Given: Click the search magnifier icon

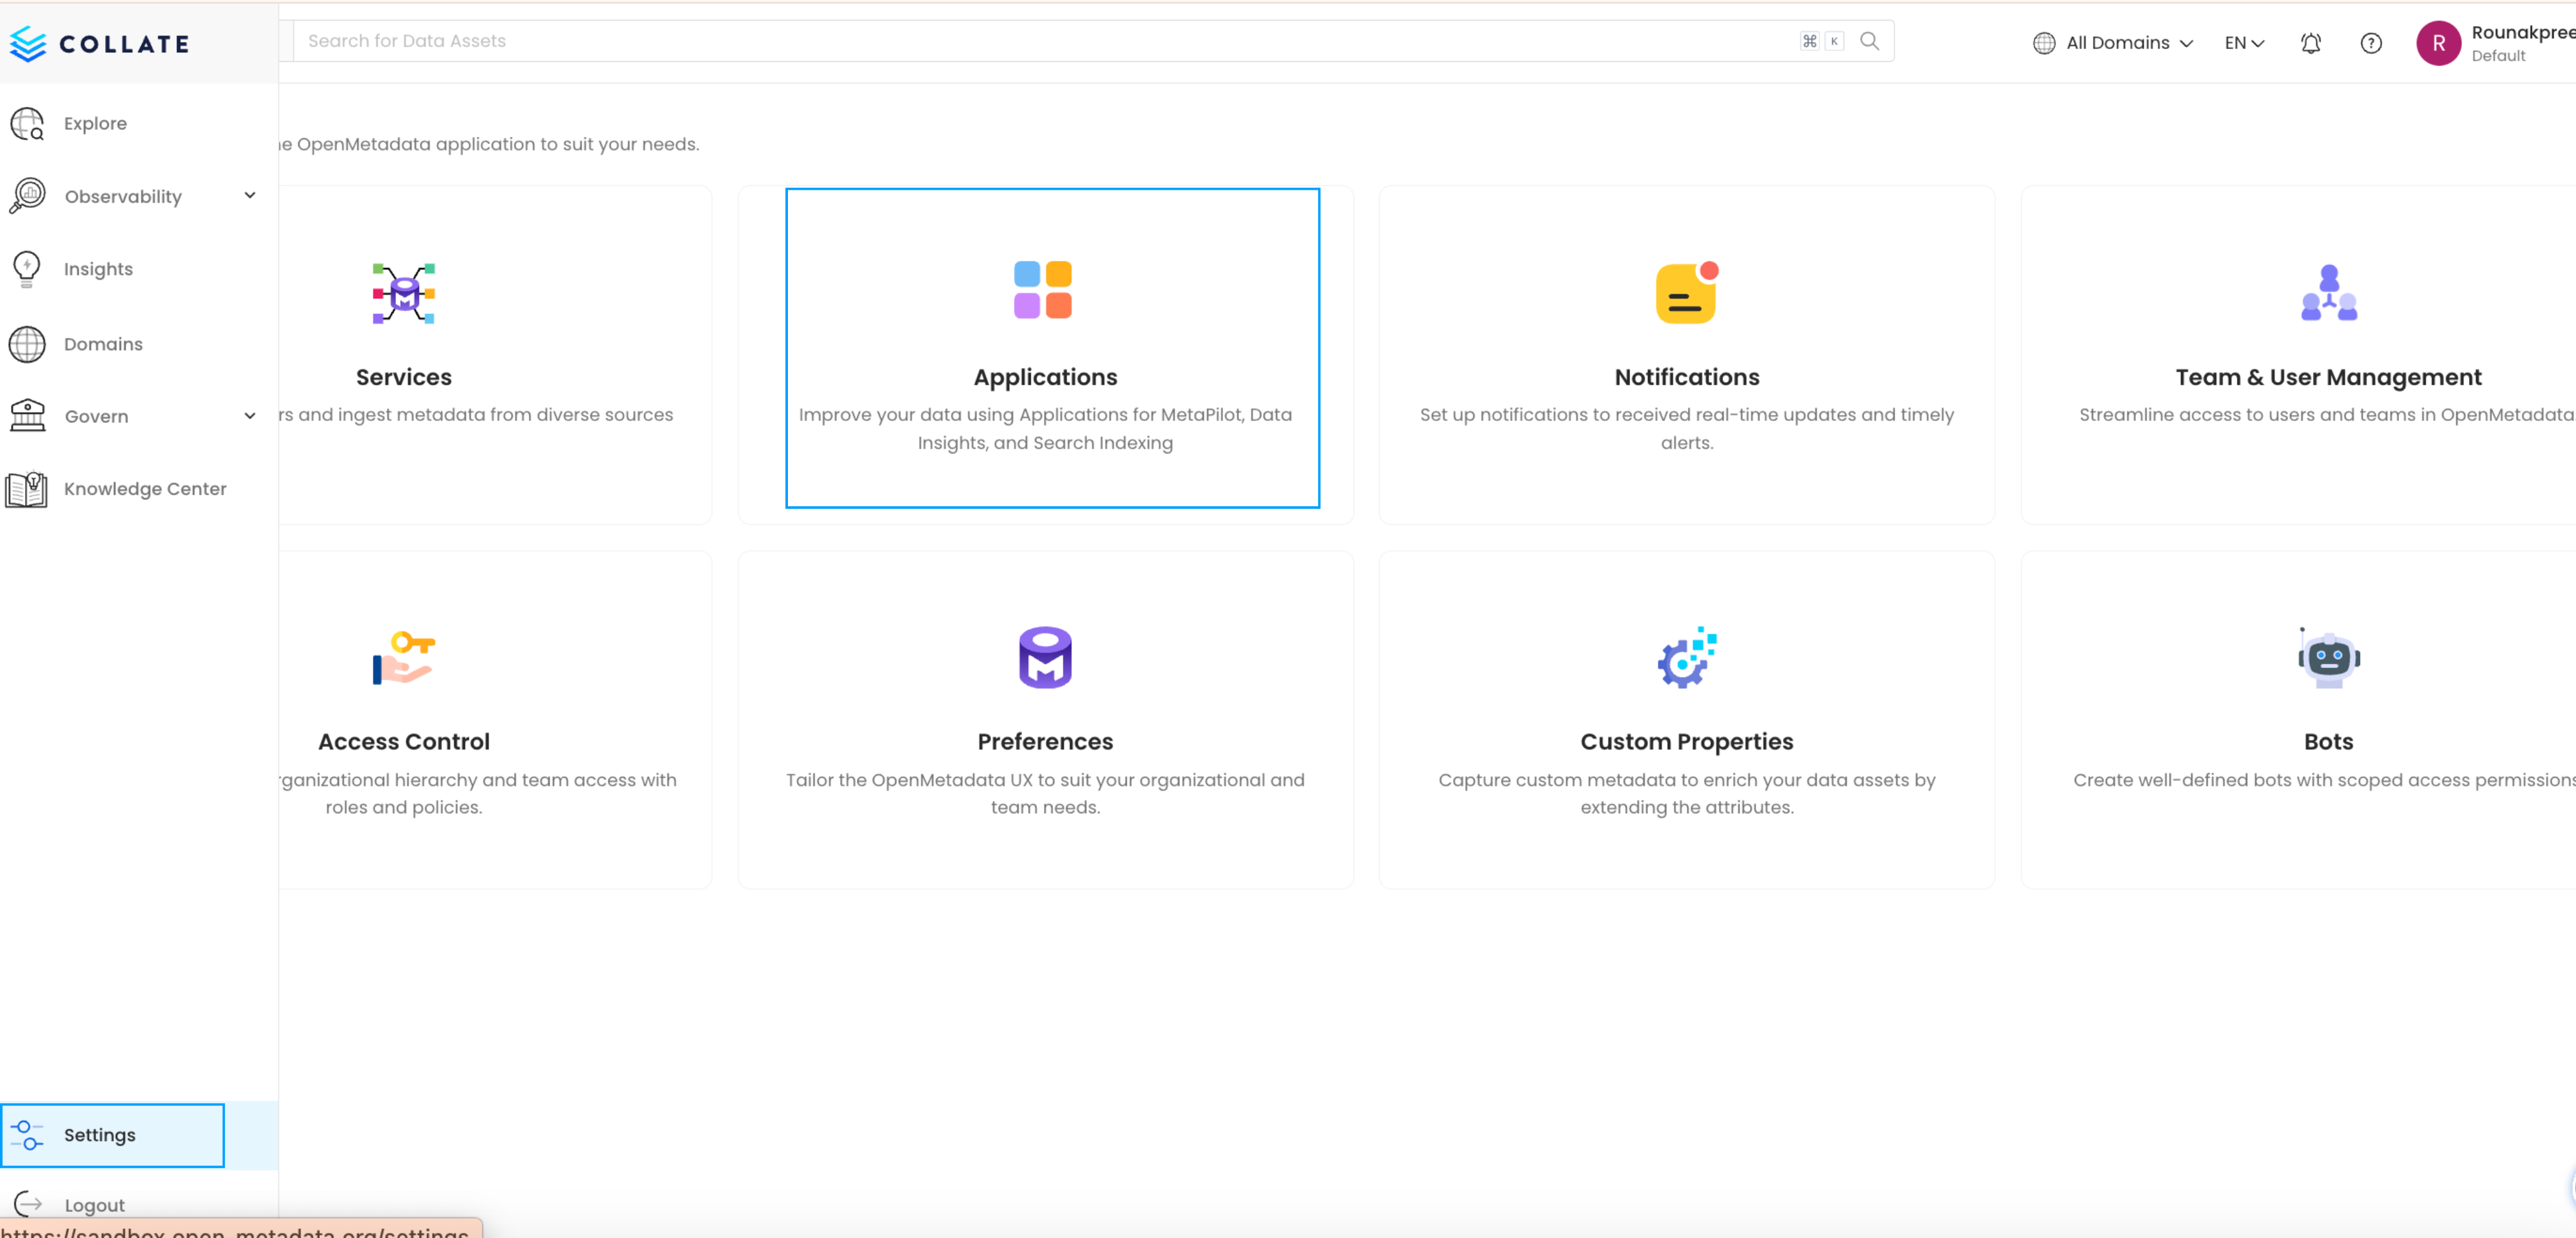Looking at the screenshot, I should tap(1870, 41).
